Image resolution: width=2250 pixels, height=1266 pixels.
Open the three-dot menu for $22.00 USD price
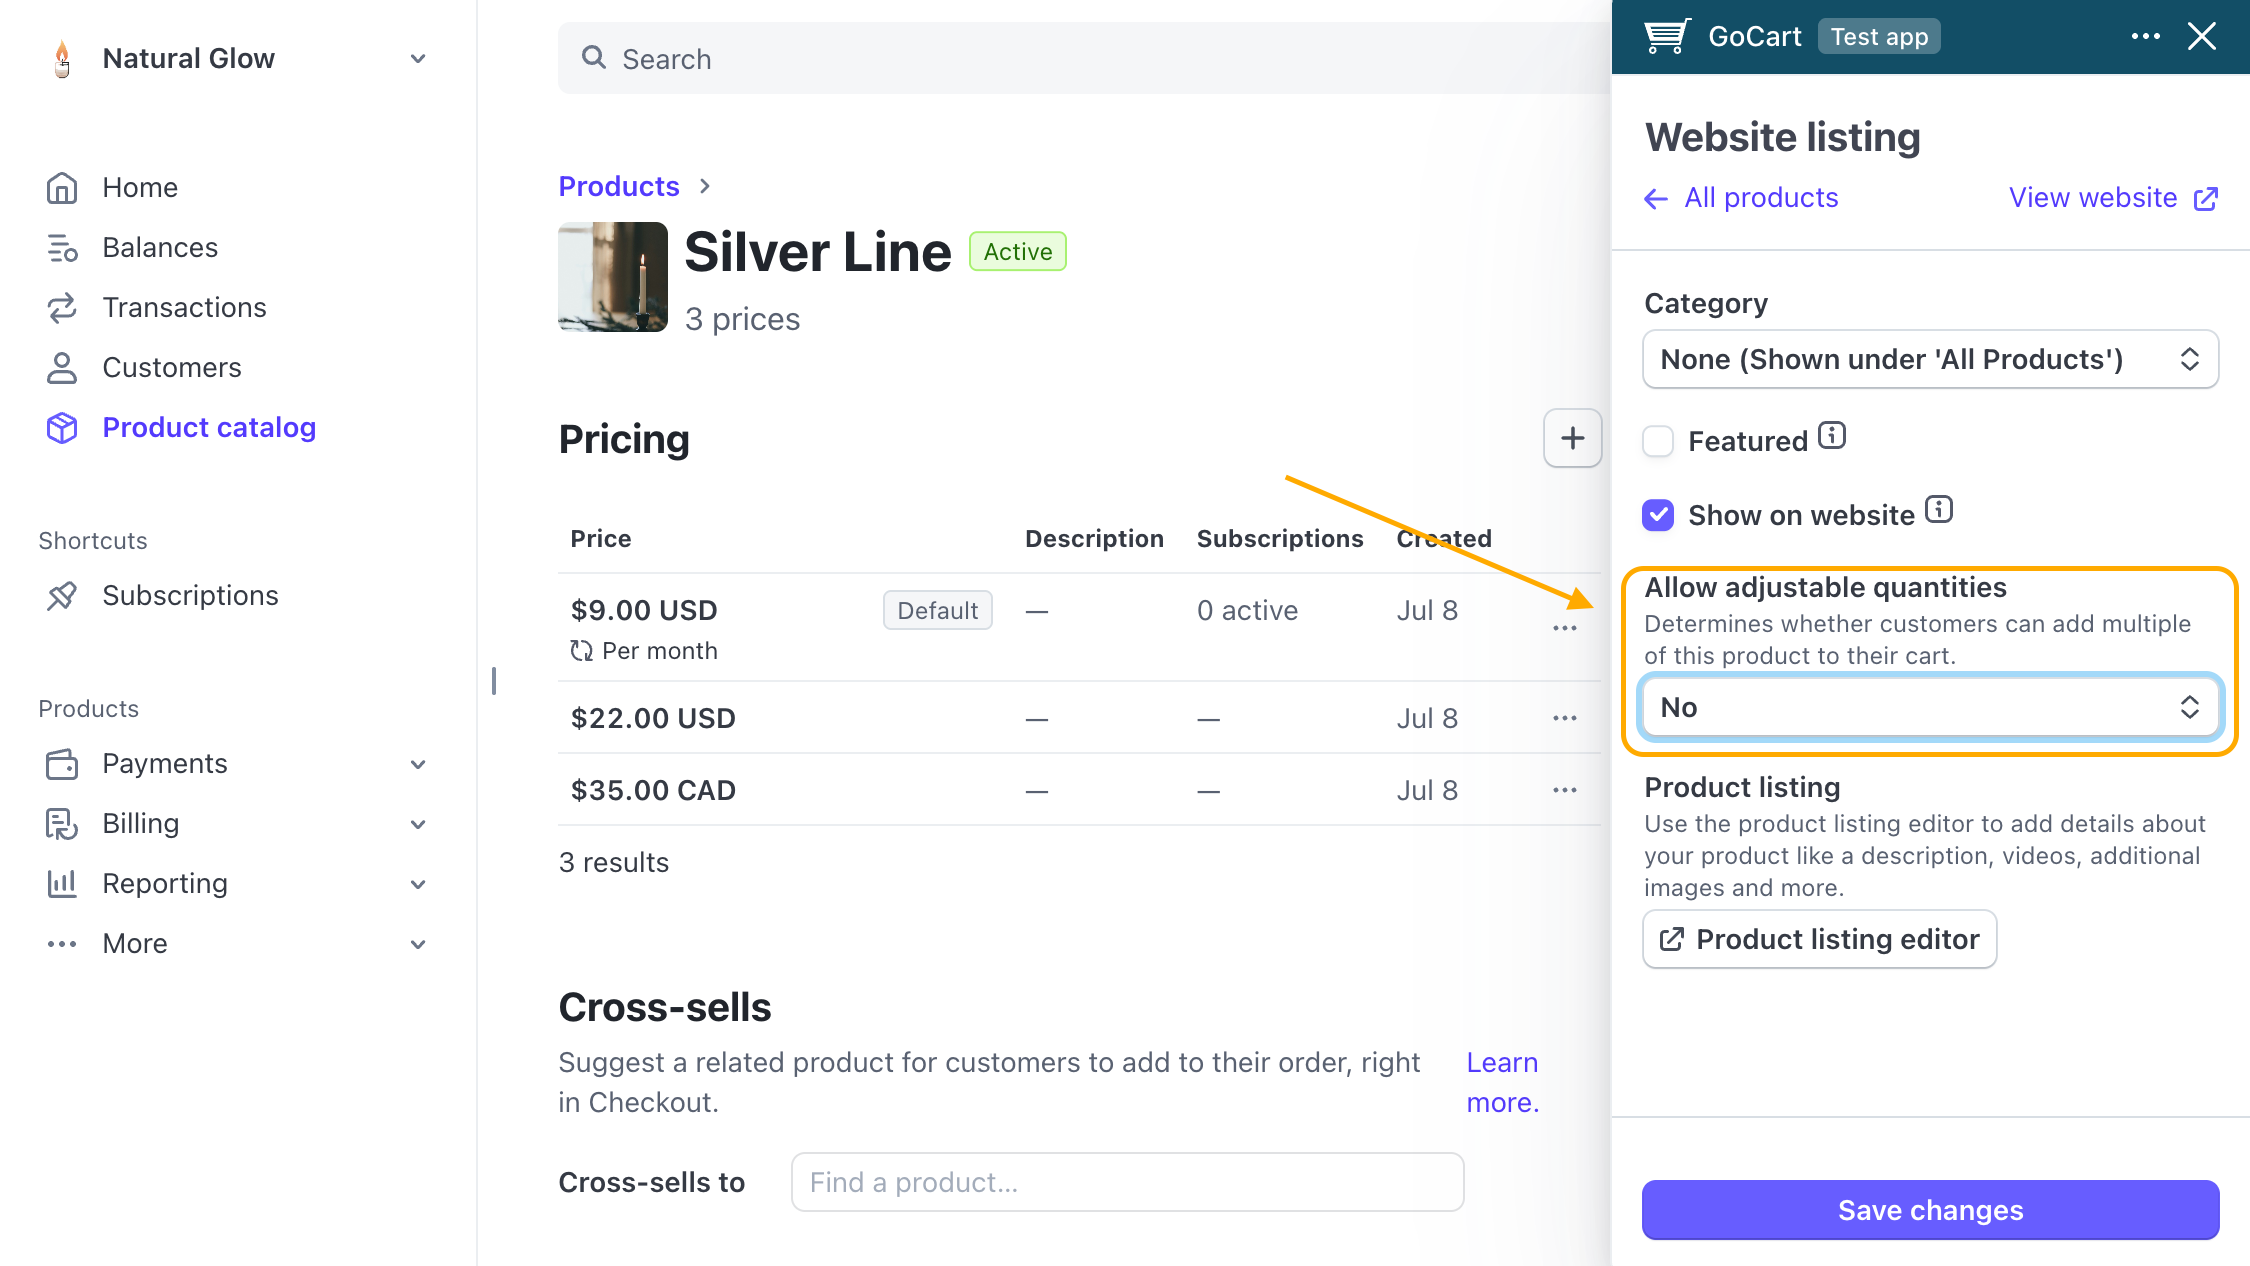(1565, 718)
